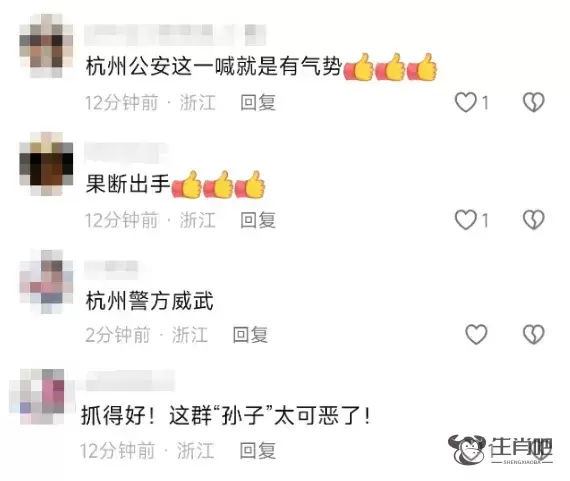
Task: Click the 生肖吧 watermark logo
Action: 501,450
